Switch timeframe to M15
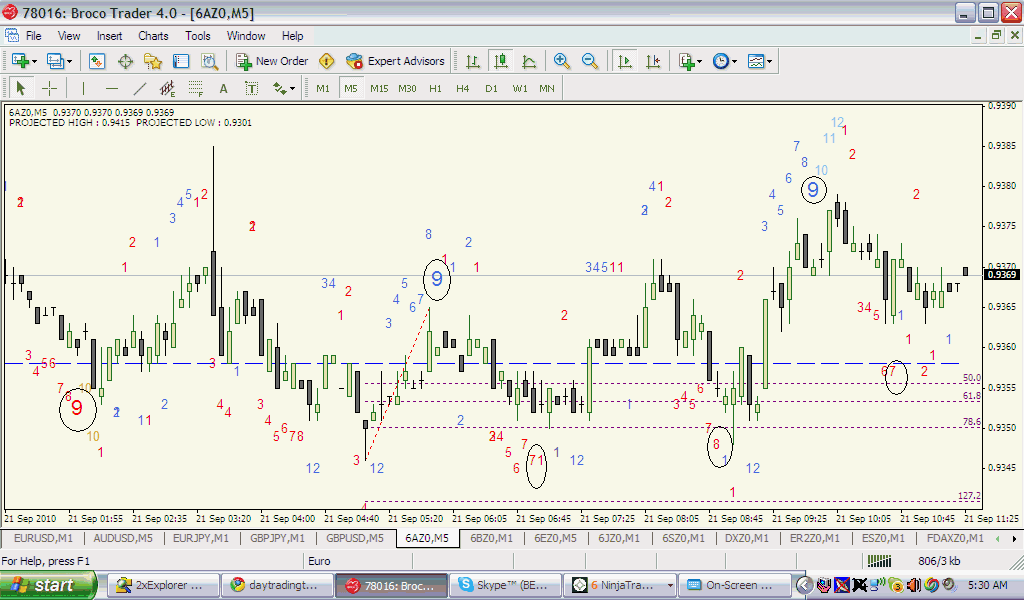 point(379,88)
